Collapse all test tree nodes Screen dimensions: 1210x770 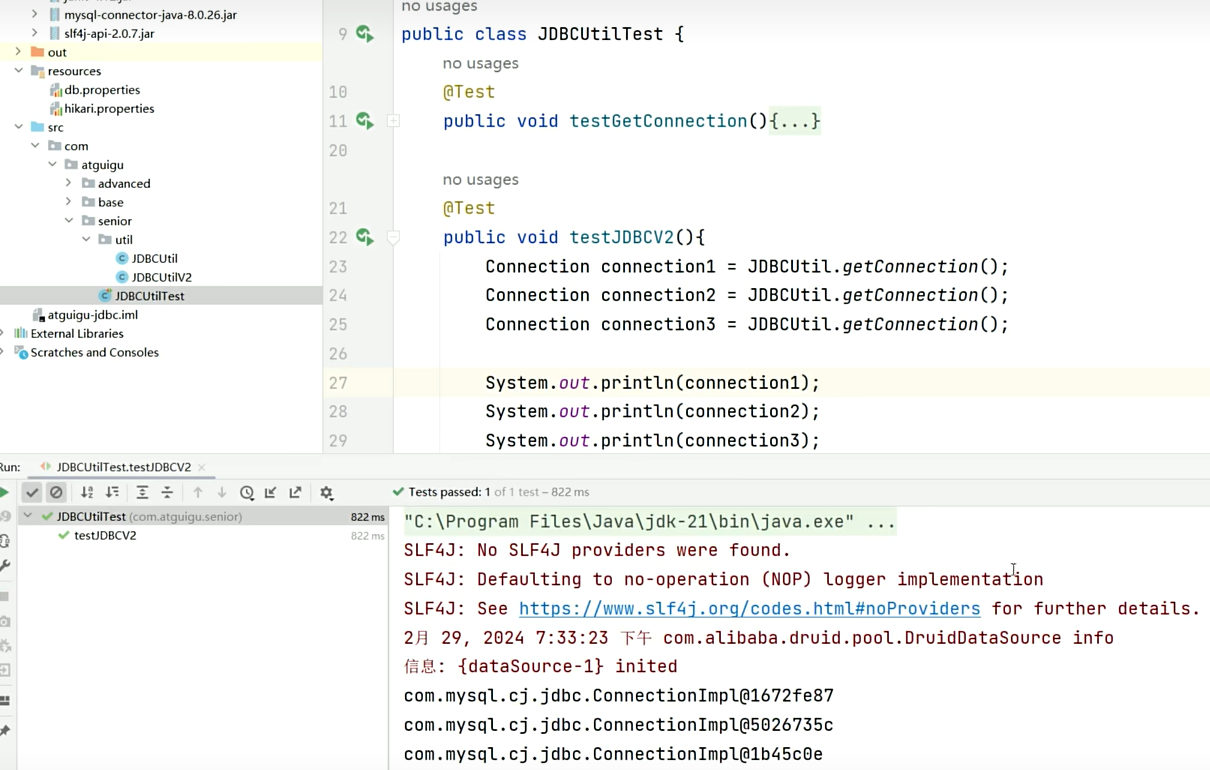(x=167, y=492)
